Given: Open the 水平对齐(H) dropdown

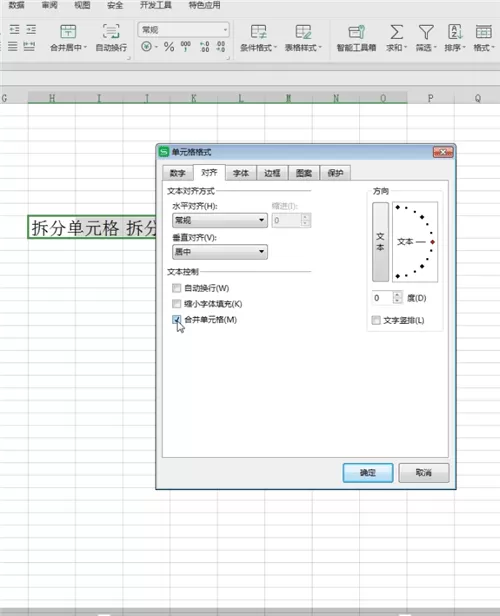Looking at the screenshot, I should (x=220, y=220).
